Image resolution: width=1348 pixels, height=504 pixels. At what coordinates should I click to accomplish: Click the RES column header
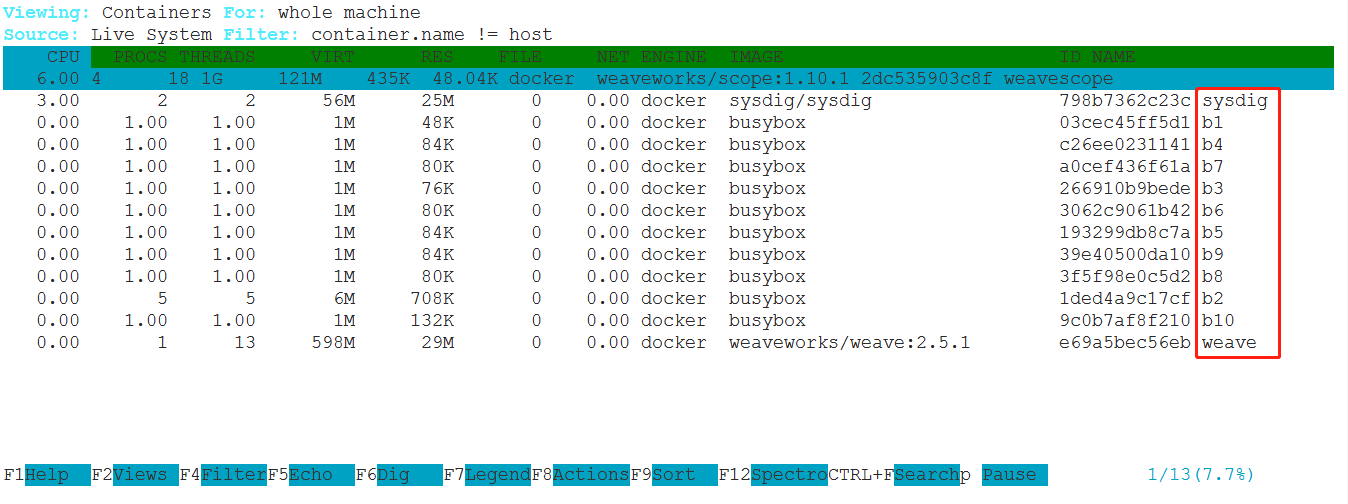tap(437, 57)
